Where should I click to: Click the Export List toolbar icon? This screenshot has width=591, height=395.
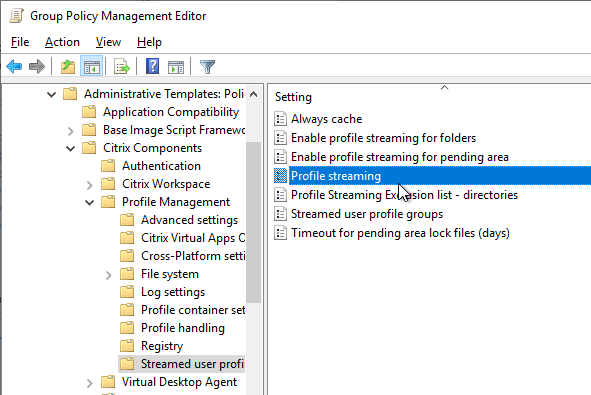(x=122, y=67)
